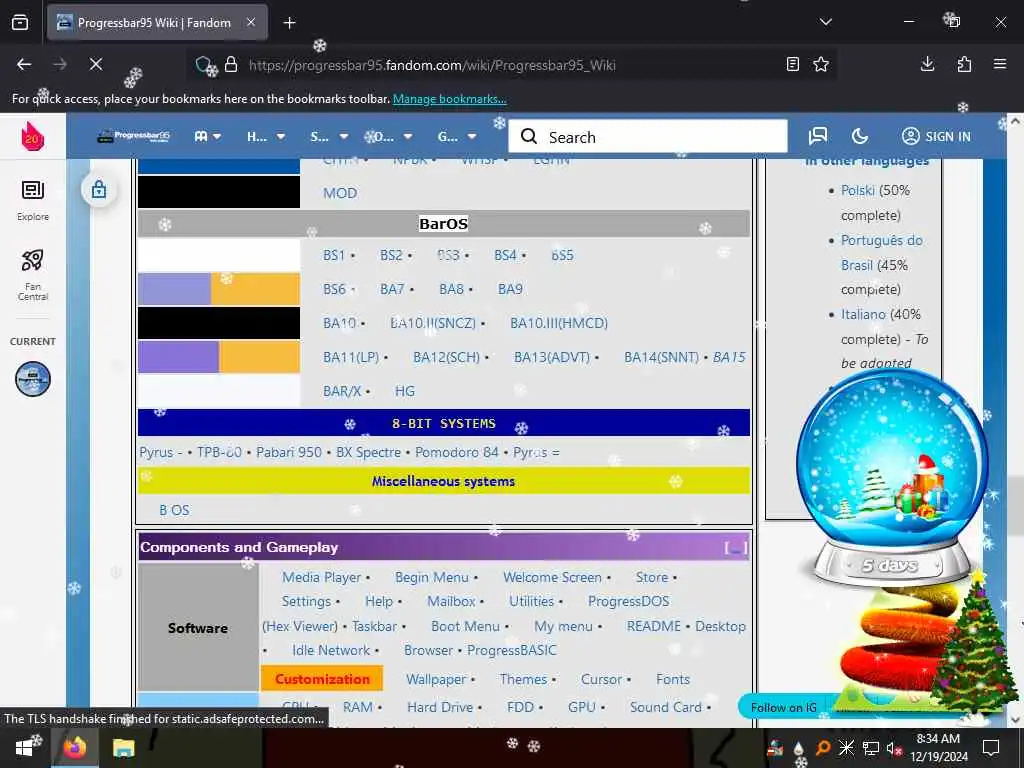Open the B OS link
1024x768 pixels.
click(174, 510)
